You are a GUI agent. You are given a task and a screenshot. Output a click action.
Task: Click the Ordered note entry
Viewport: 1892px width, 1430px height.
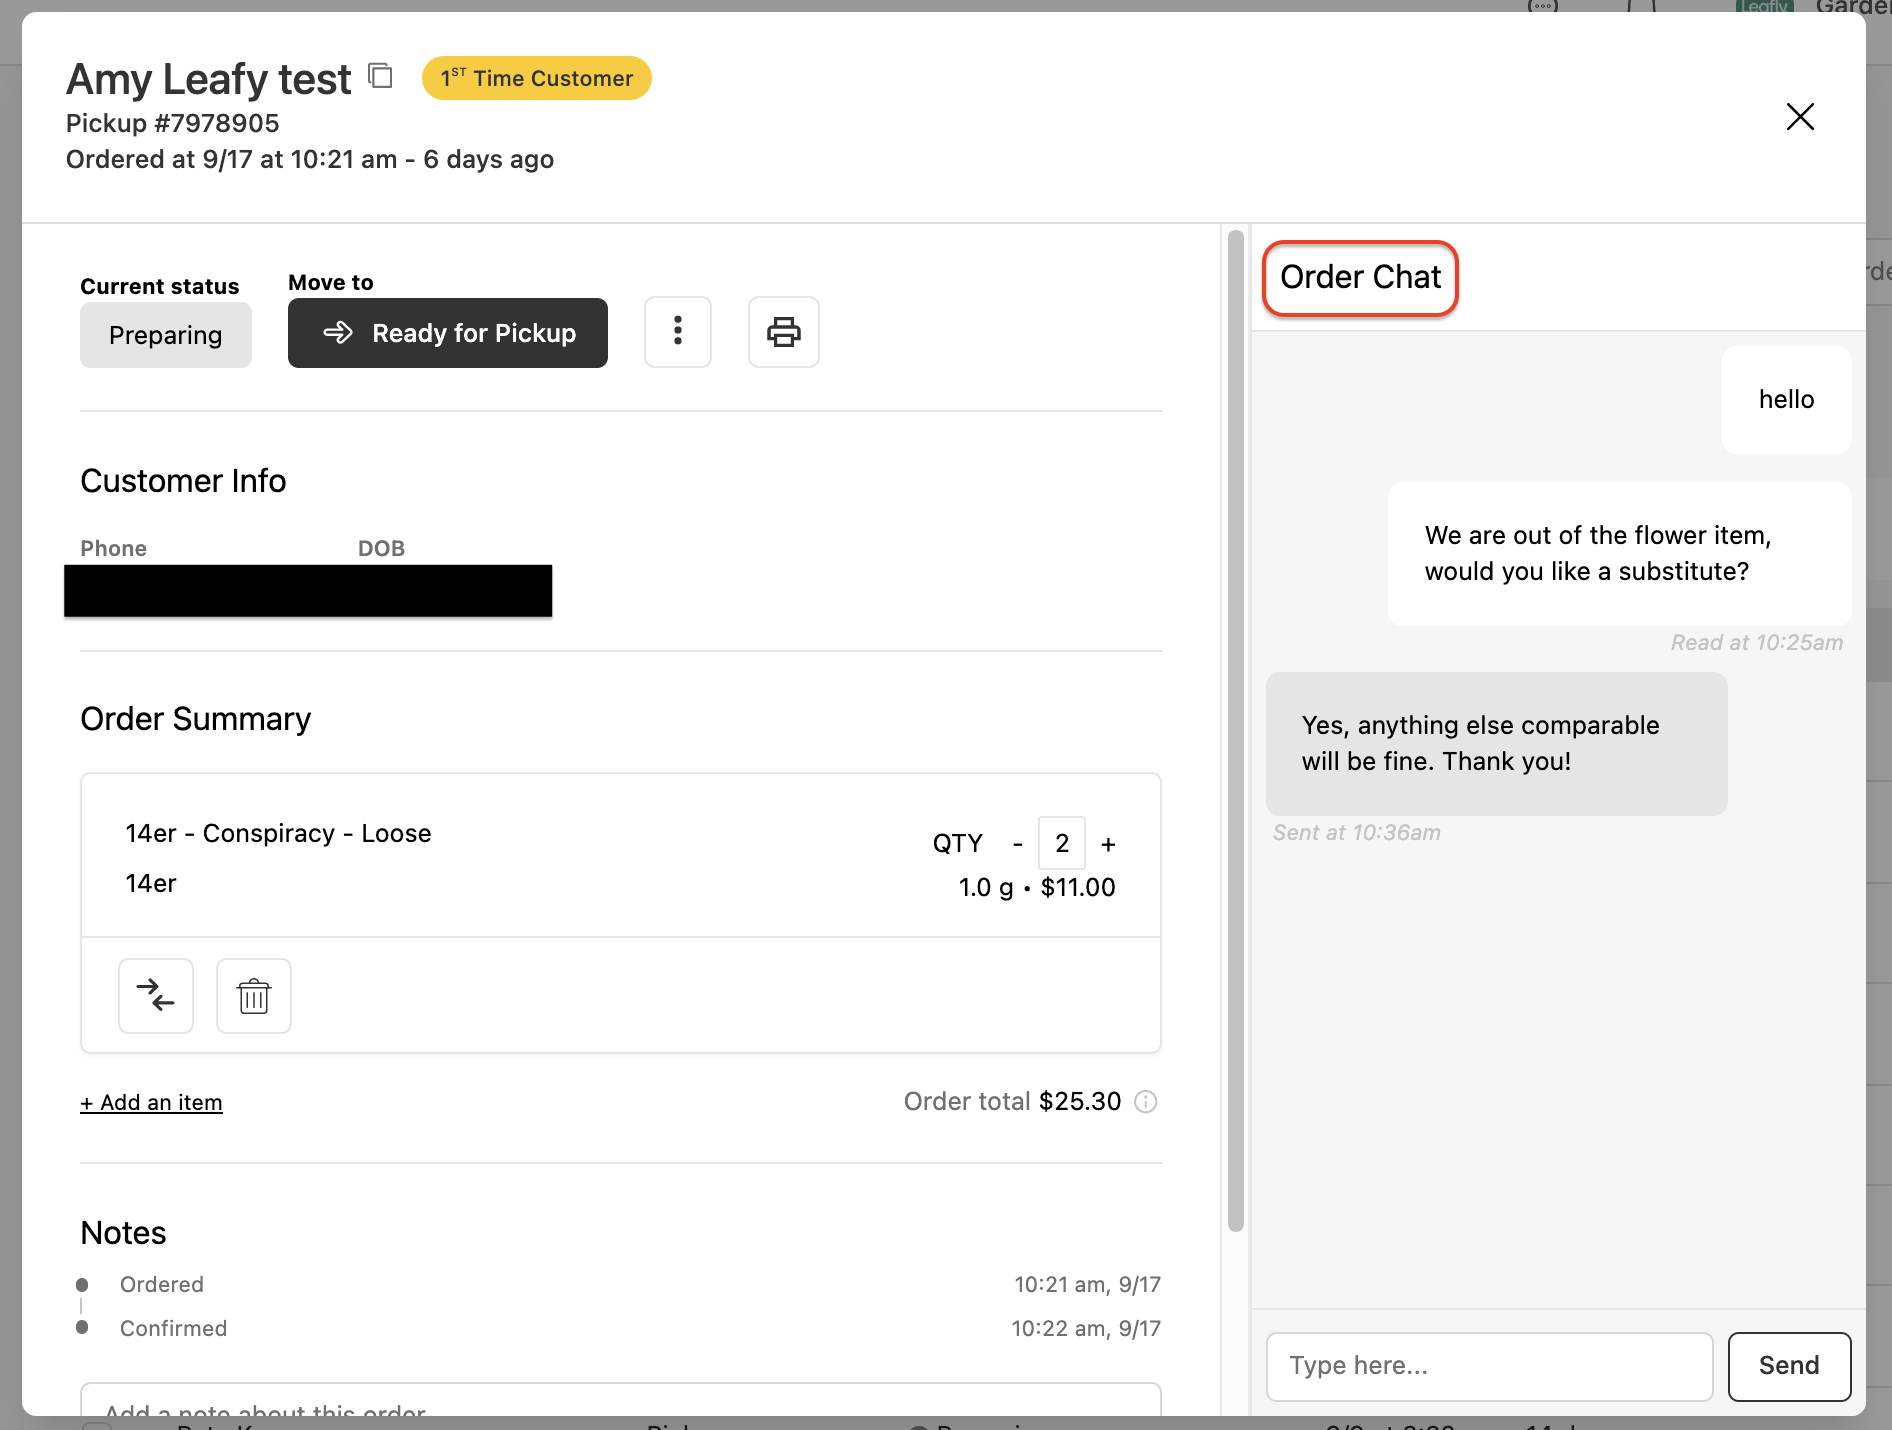click(x=161, y=1284)
